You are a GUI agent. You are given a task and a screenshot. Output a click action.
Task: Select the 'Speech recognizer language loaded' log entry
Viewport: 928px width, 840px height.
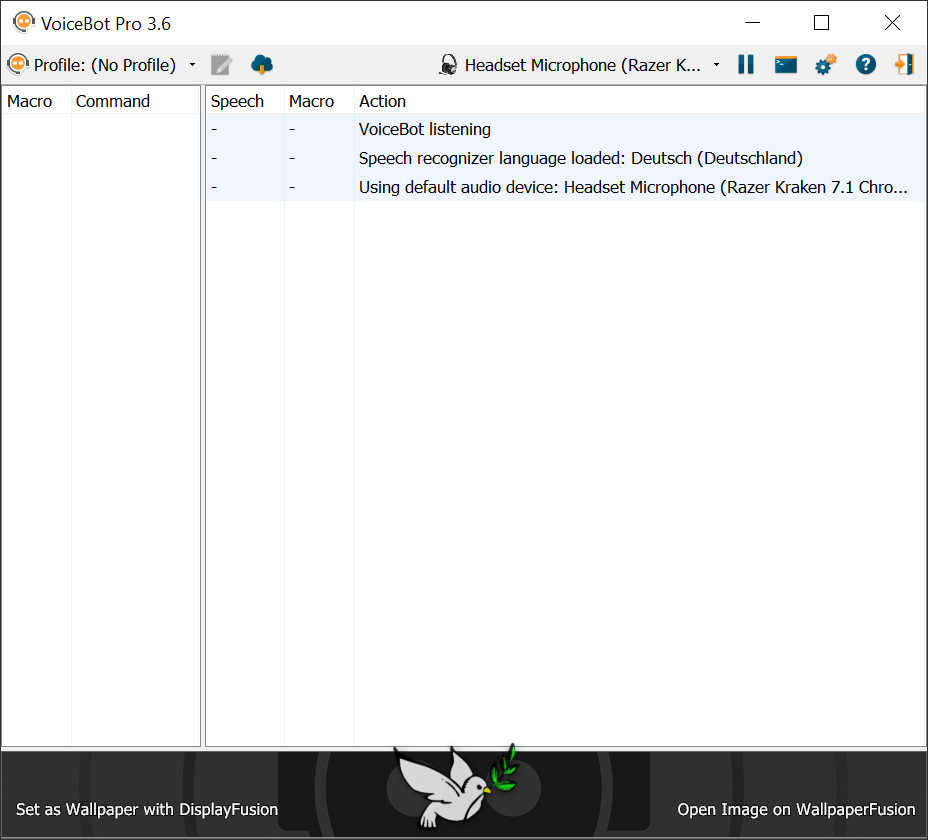pos(566,158)
